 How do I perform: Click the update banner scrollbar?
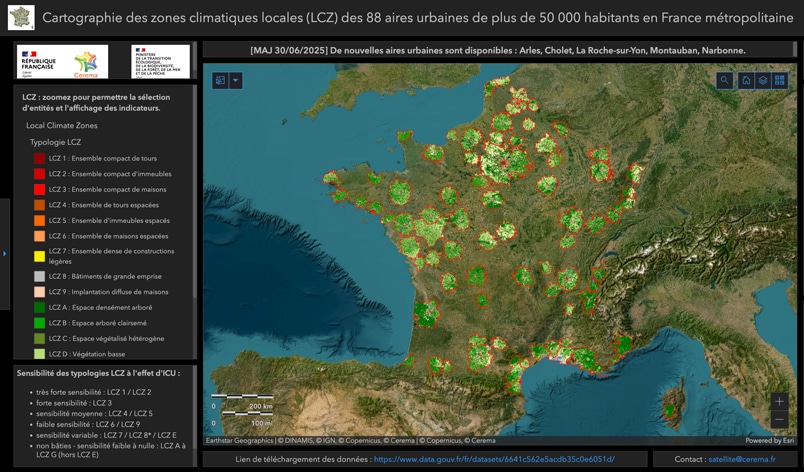[795, 49]
